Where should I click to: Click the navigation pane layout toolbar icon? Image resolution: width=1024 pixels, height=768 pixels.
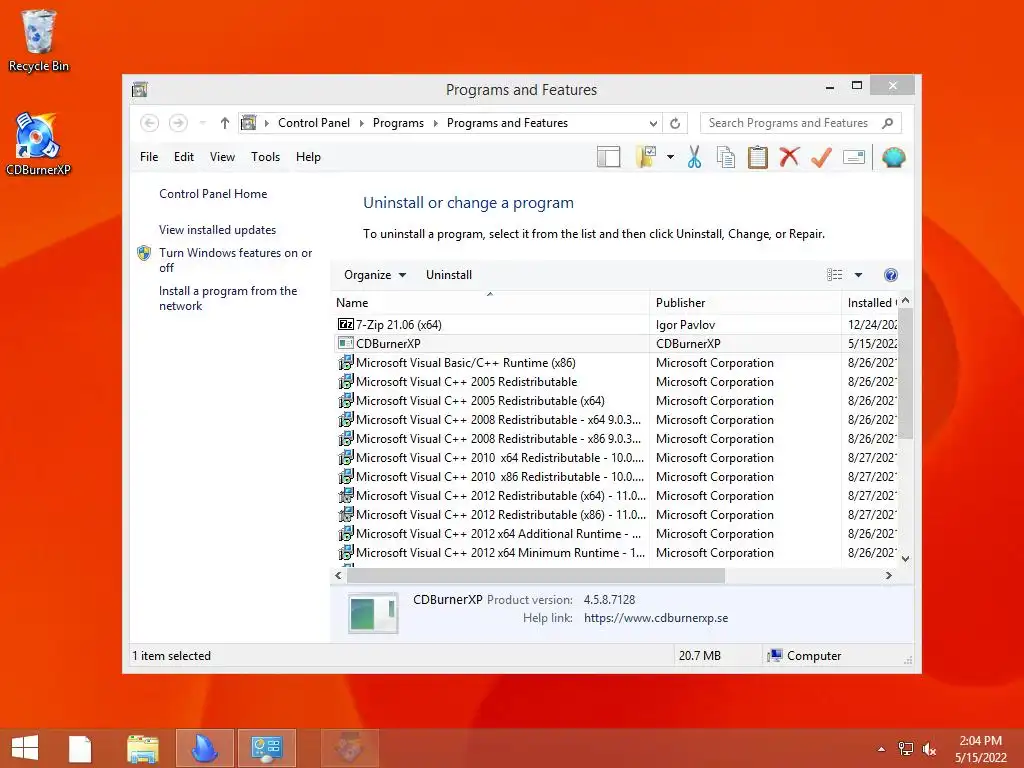point(608,157)
